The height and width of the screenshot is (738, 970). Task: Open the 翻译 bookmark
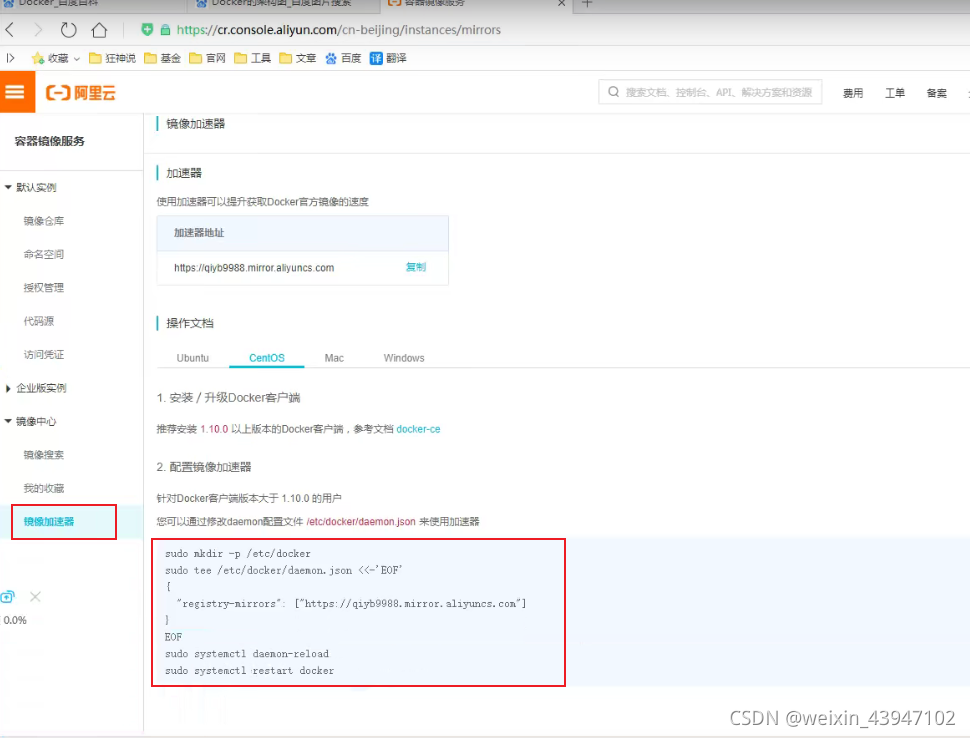388,58
